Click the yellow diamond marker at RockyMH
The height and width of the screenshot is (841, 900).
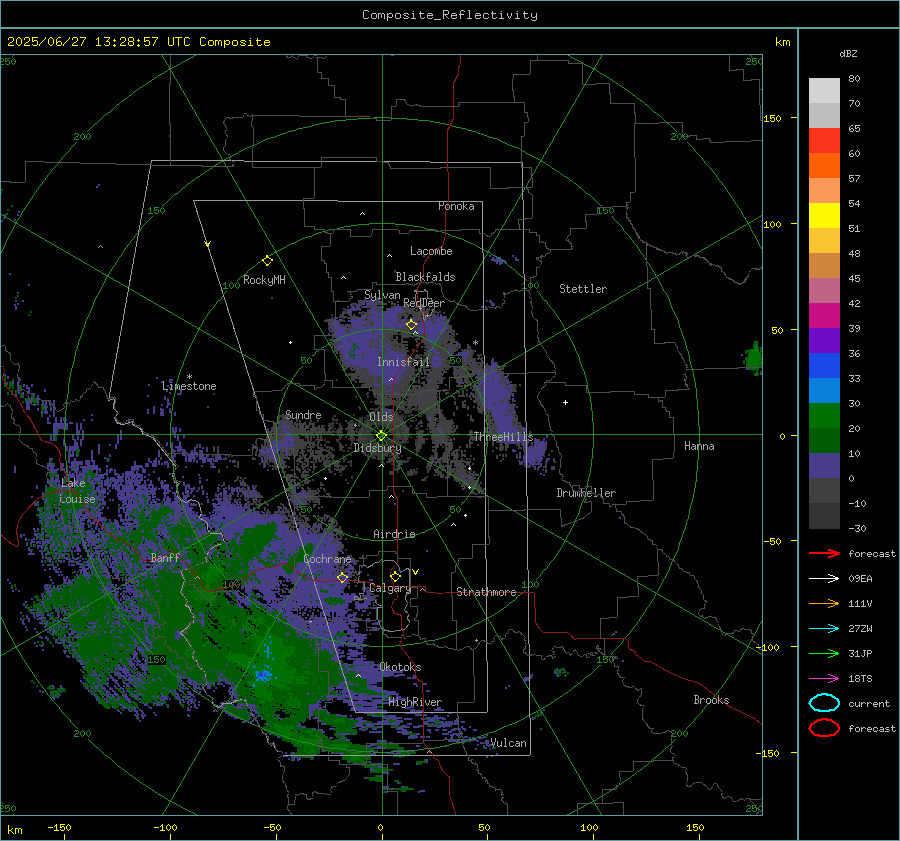[267, 261]
